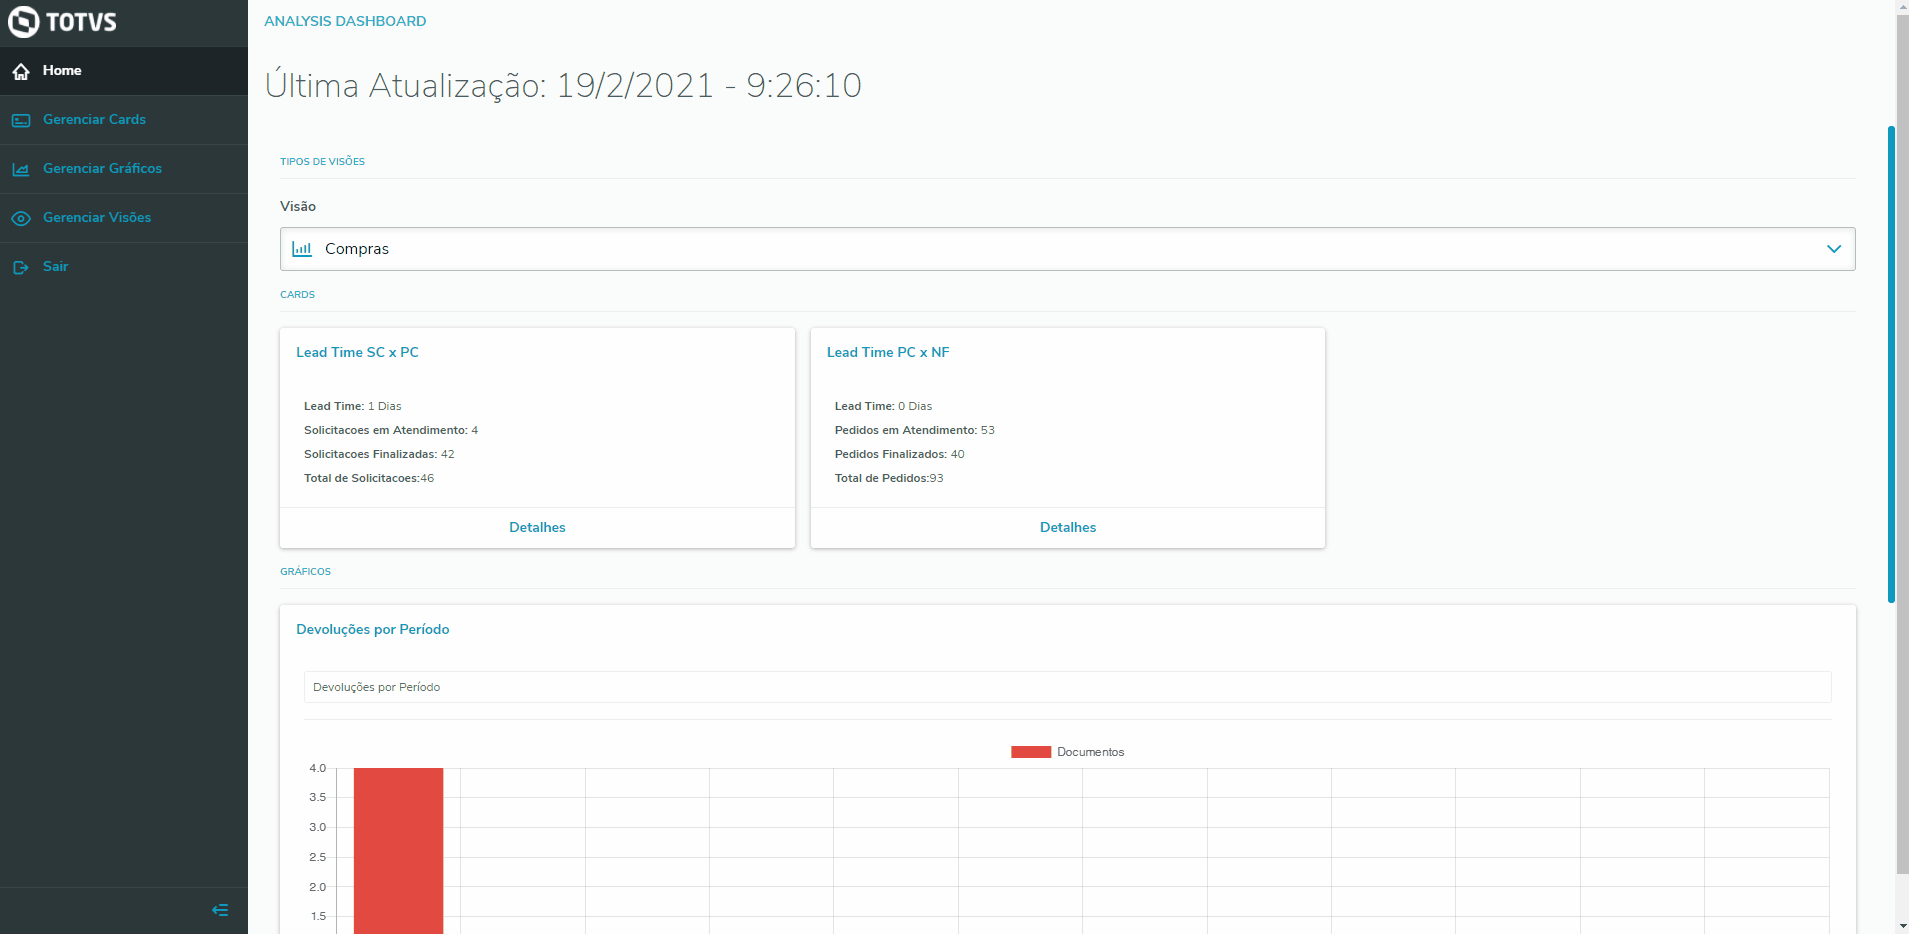
Task: Navigate to Gerenciar Visões
Action: coord(124,218)
